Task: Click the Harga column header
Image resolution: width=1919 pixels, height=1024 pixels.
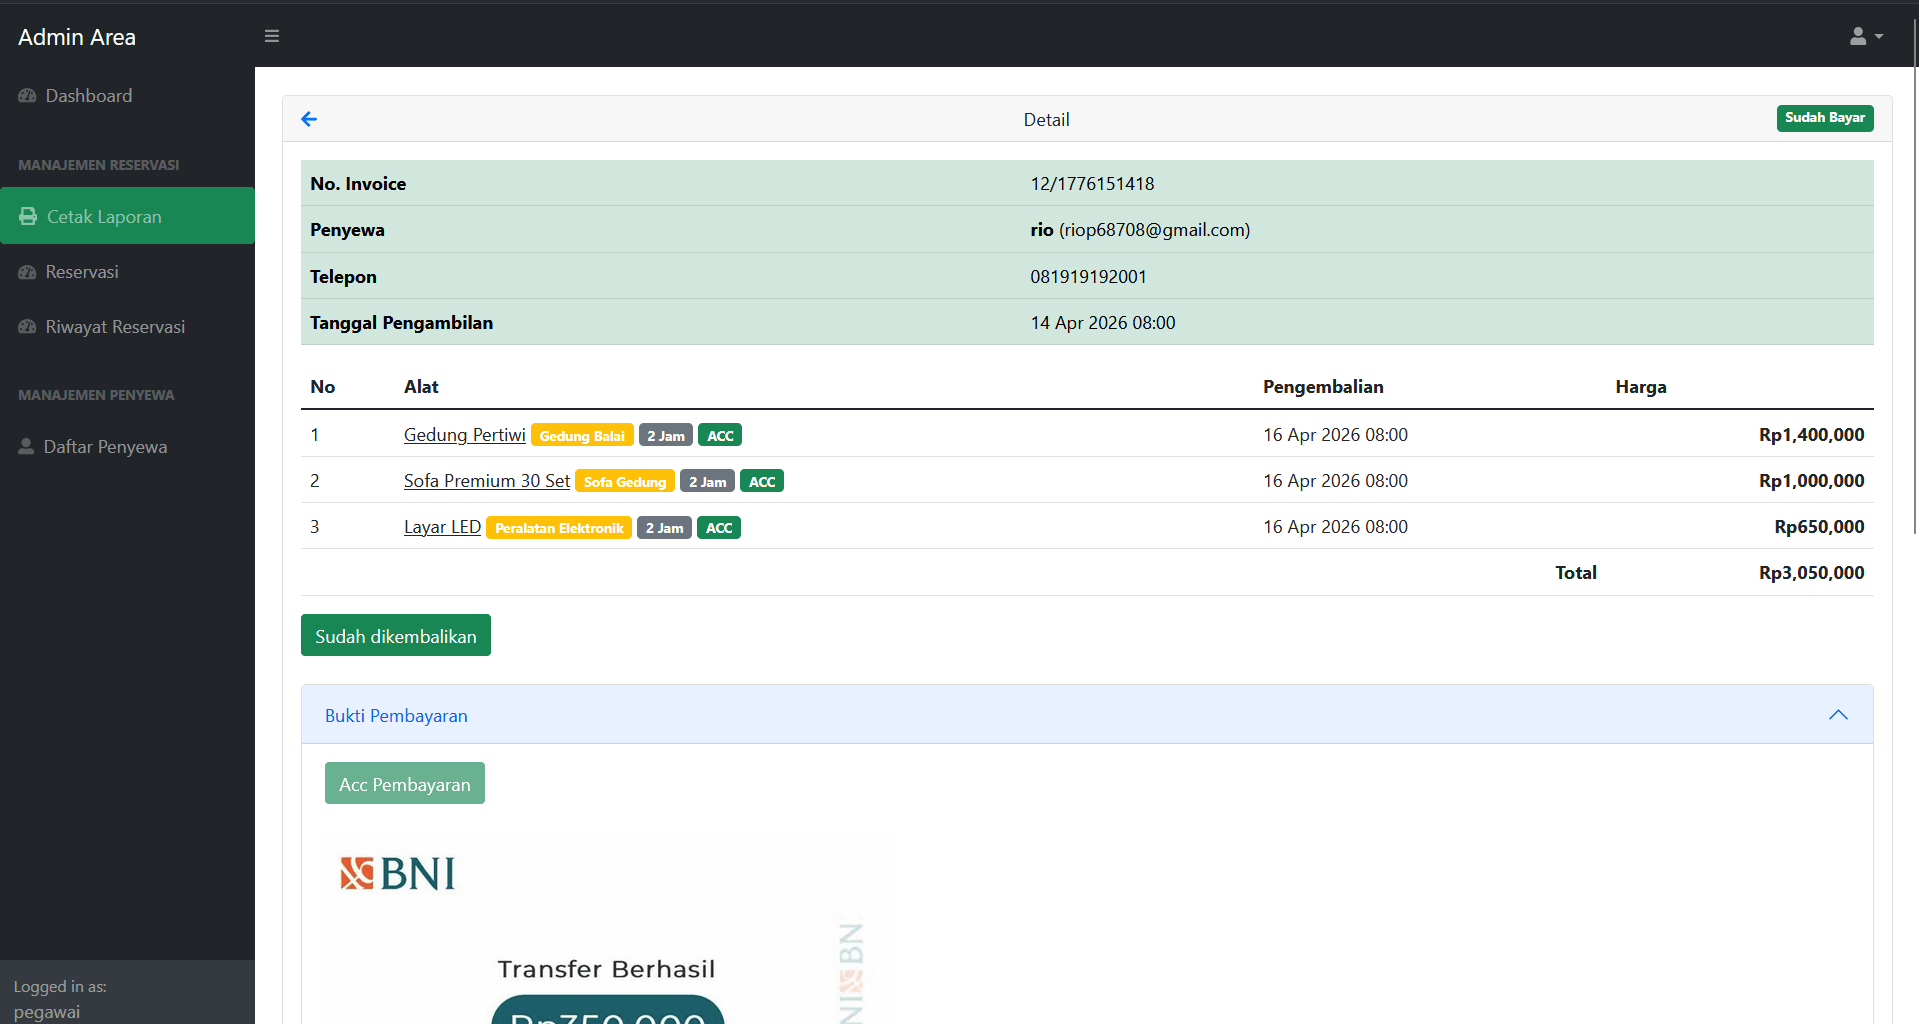Action: (1641, 387)
